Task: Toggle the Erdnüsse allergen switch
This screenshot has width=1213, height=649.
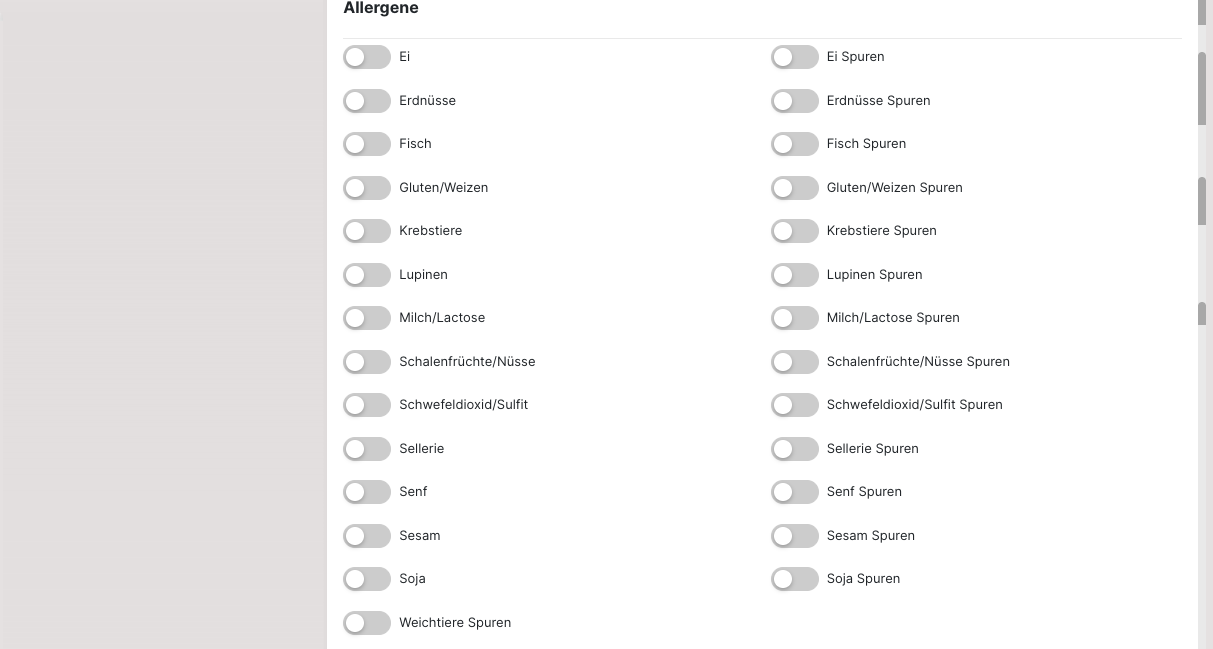Action: (x=367, y=101)
